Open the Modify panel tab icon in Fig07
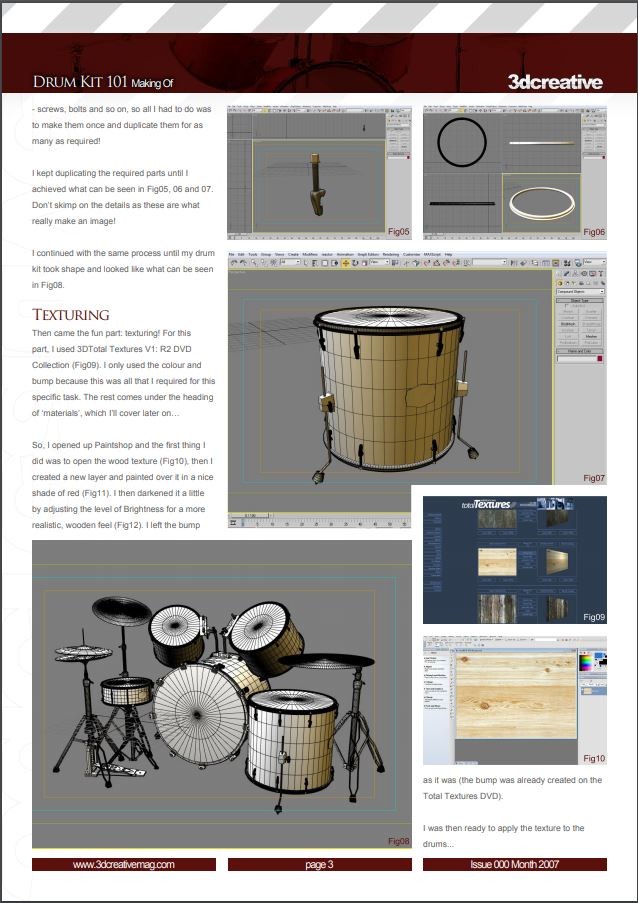638x903 pixels. pyautogui.click(x=567, y=274)
